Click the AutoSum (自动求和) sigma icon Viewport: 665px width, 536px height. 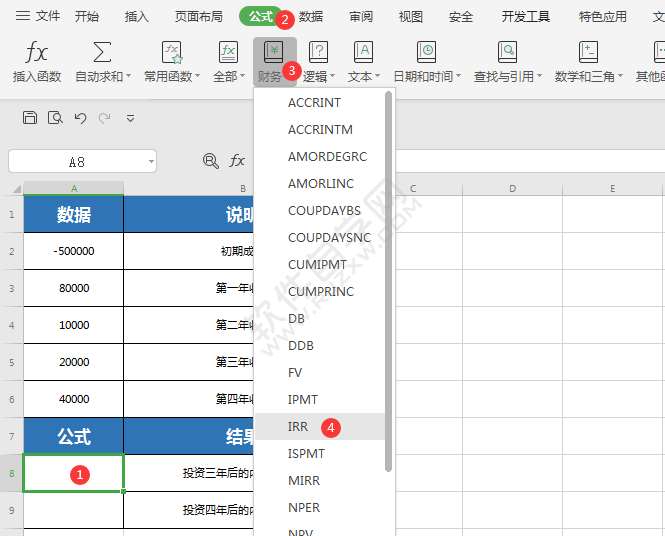pos(102,52)
